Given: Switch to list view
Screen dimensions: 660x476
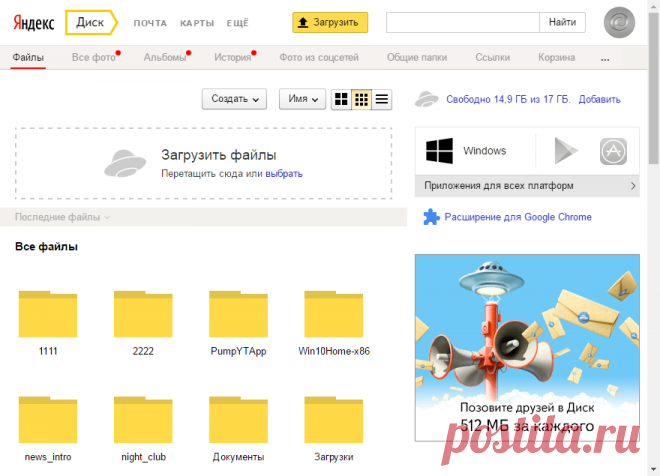Looking at the screenshot, I should tap(382, 99).
